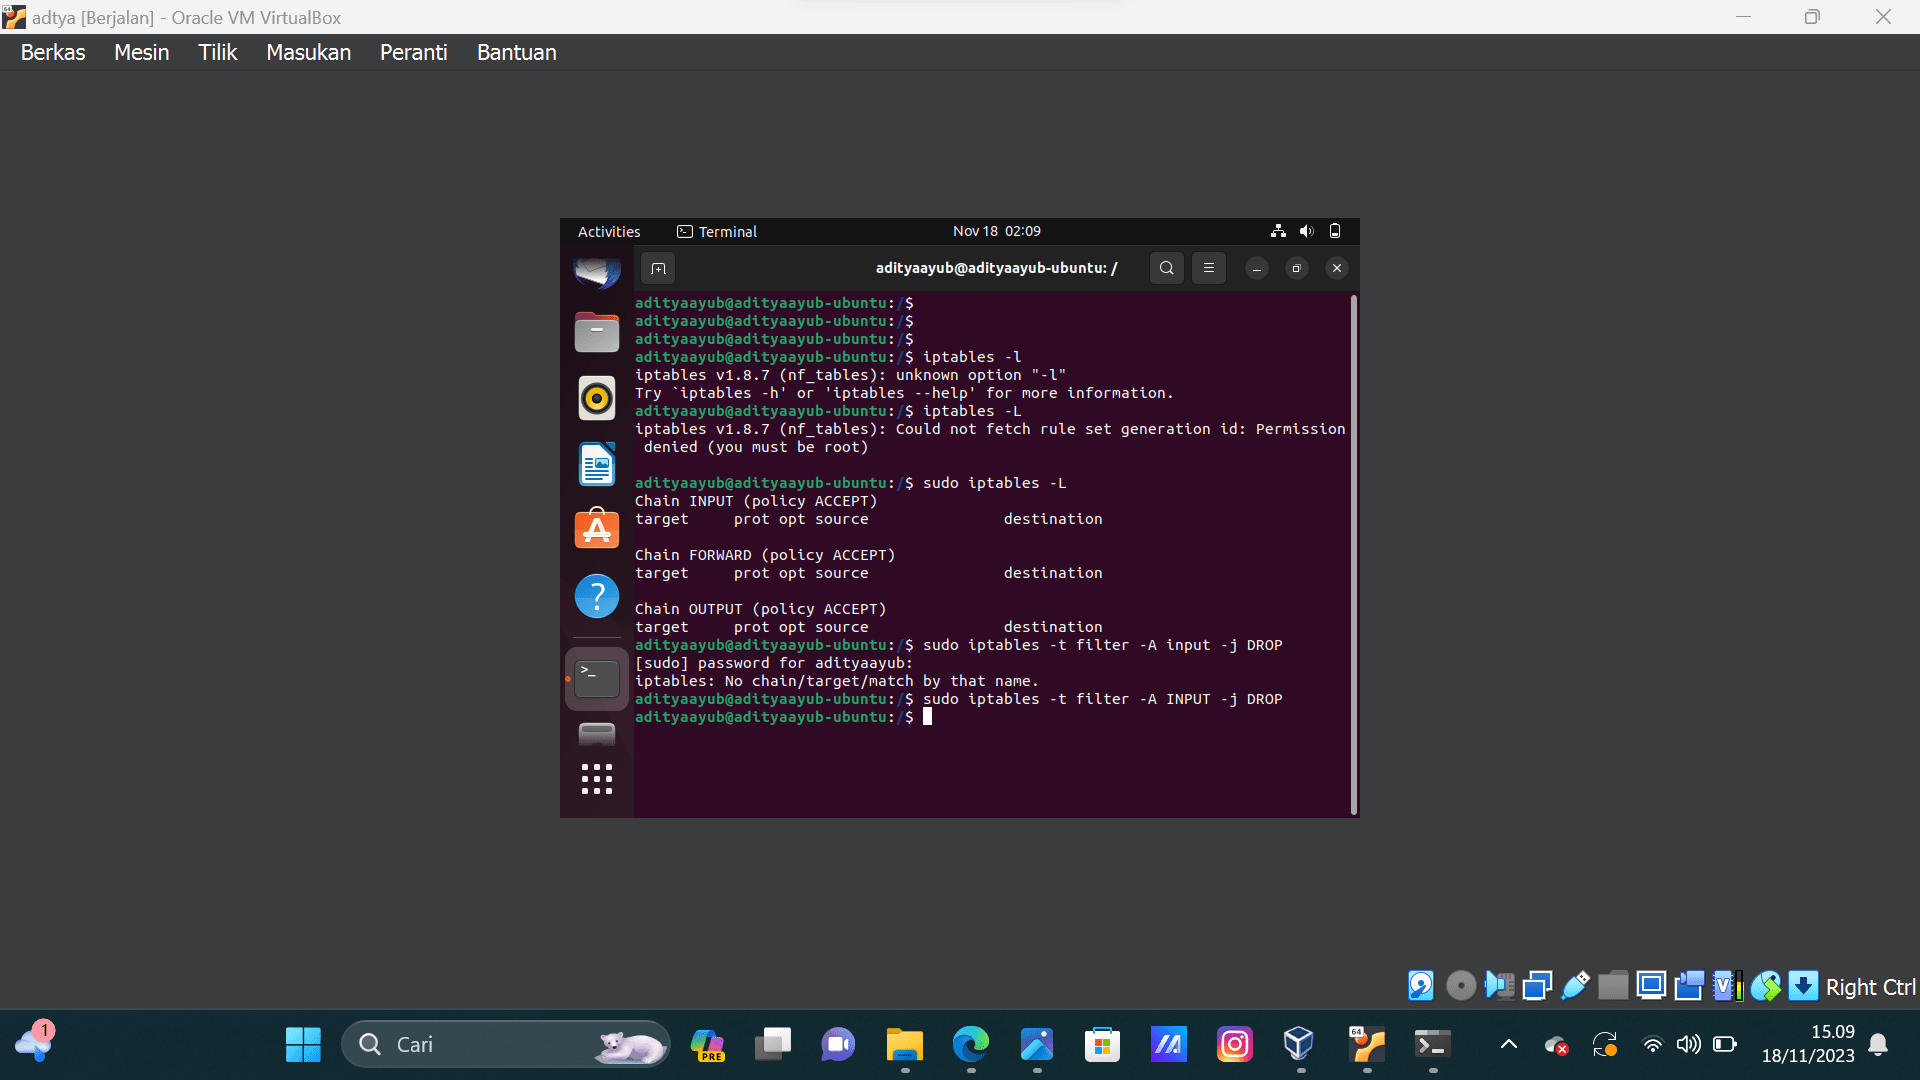
Task: Open the Windows notification bell
Action: coord(1878,1044)
